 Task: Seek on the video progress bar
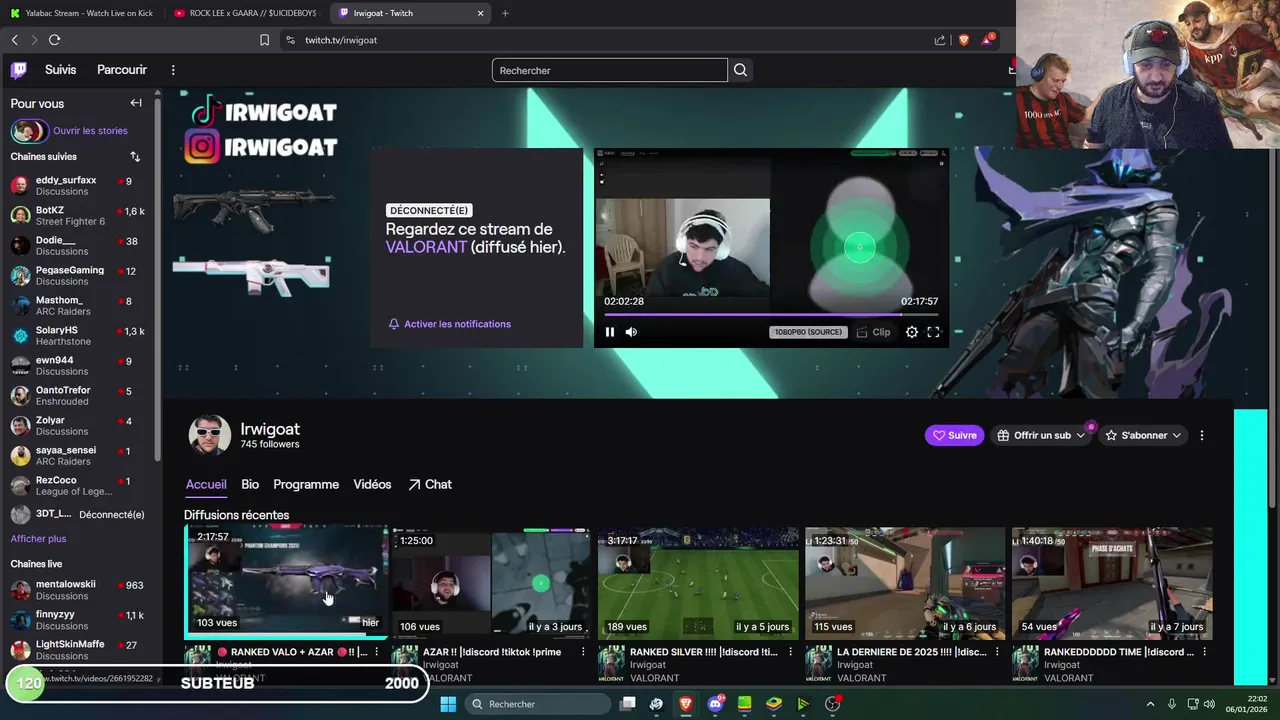[771, 314]
